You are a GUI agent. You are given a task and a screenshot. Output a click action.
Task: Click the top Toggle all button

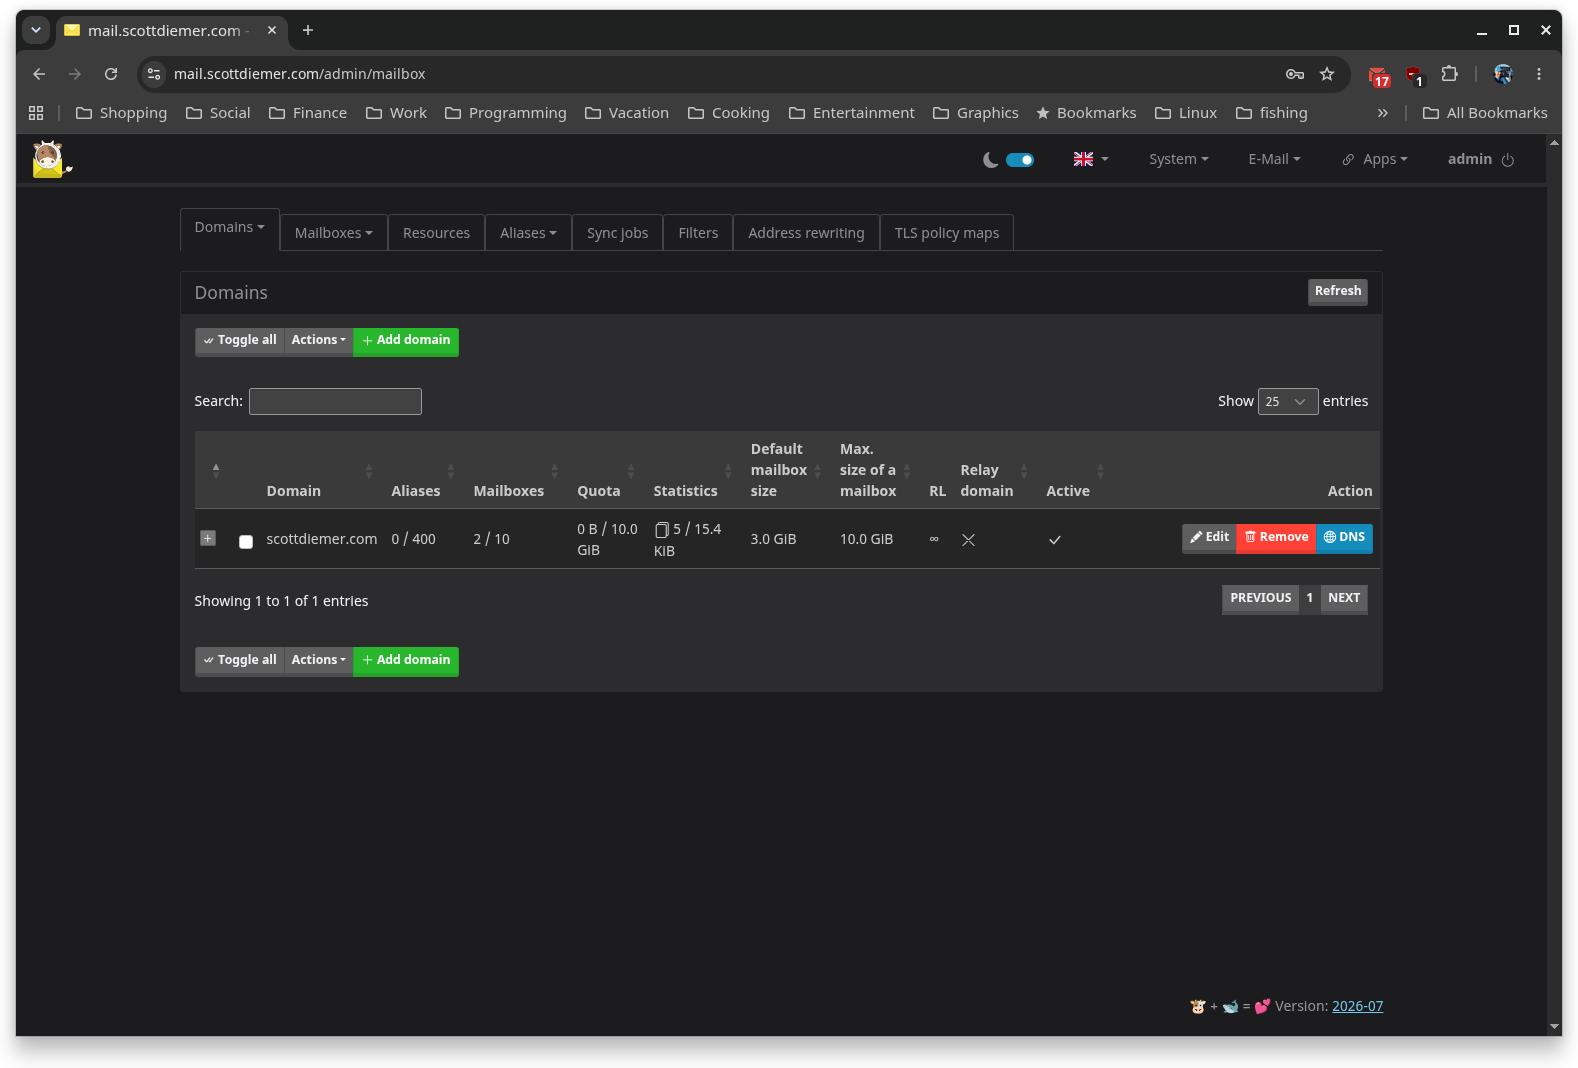[x=240, y=341]
